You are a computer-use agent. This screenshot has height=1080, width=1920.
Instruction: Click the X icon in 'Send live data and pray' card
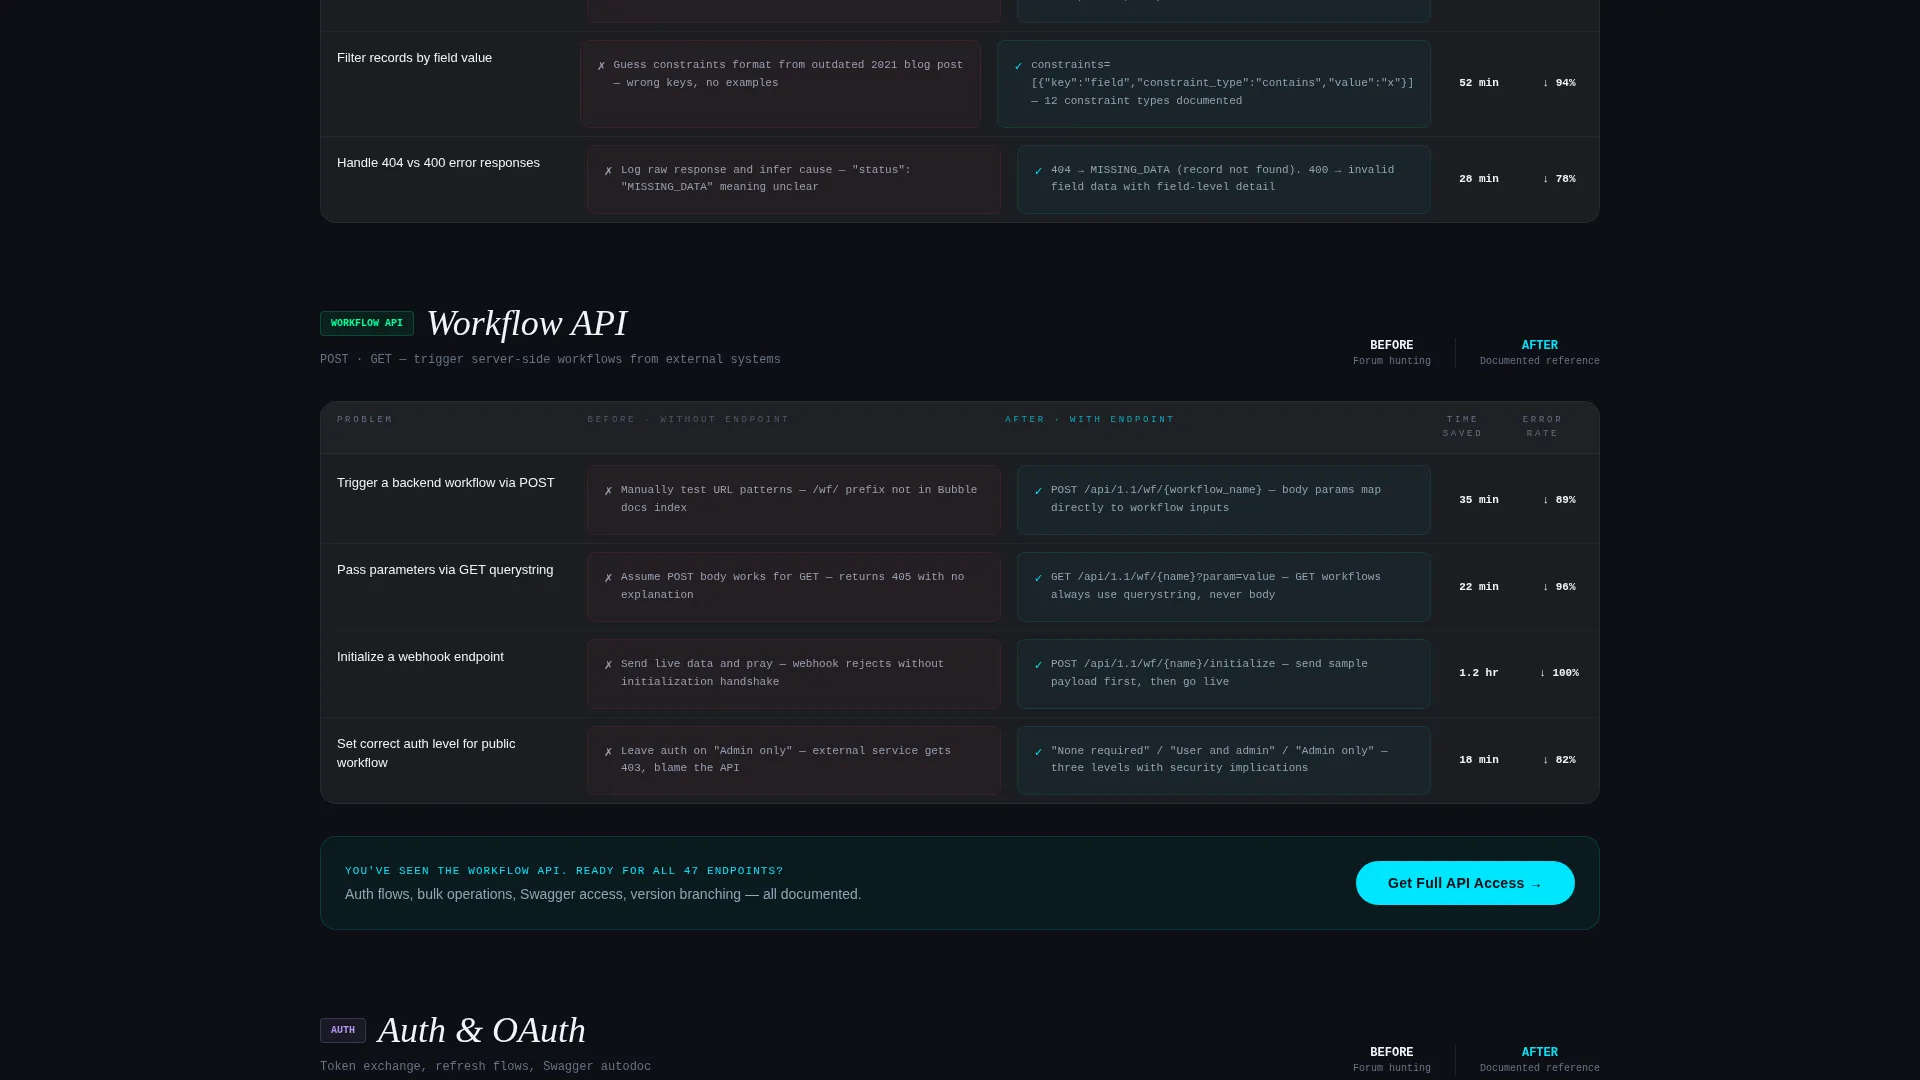pos(608,665)
